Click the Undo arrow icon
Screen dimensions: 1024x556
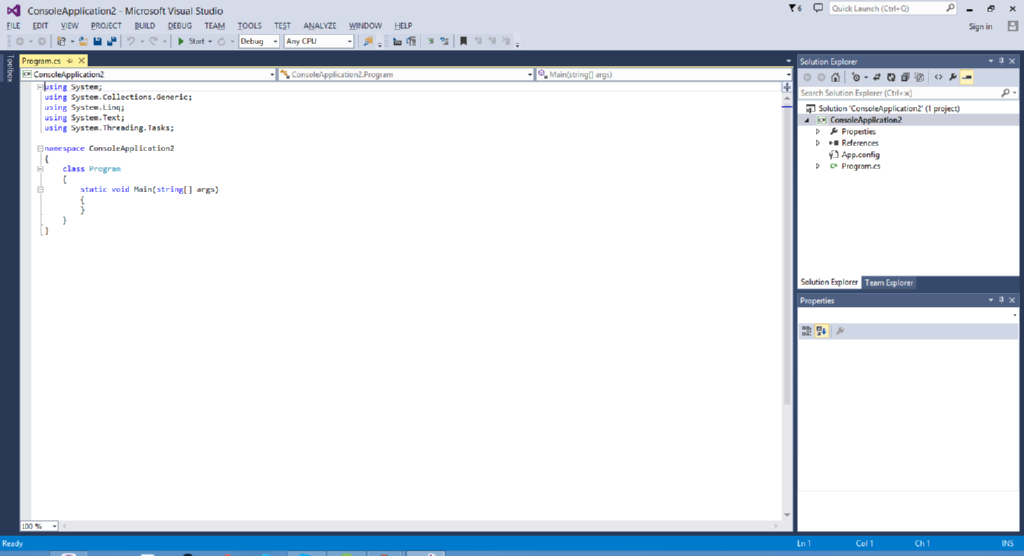(x=131, y=41)
